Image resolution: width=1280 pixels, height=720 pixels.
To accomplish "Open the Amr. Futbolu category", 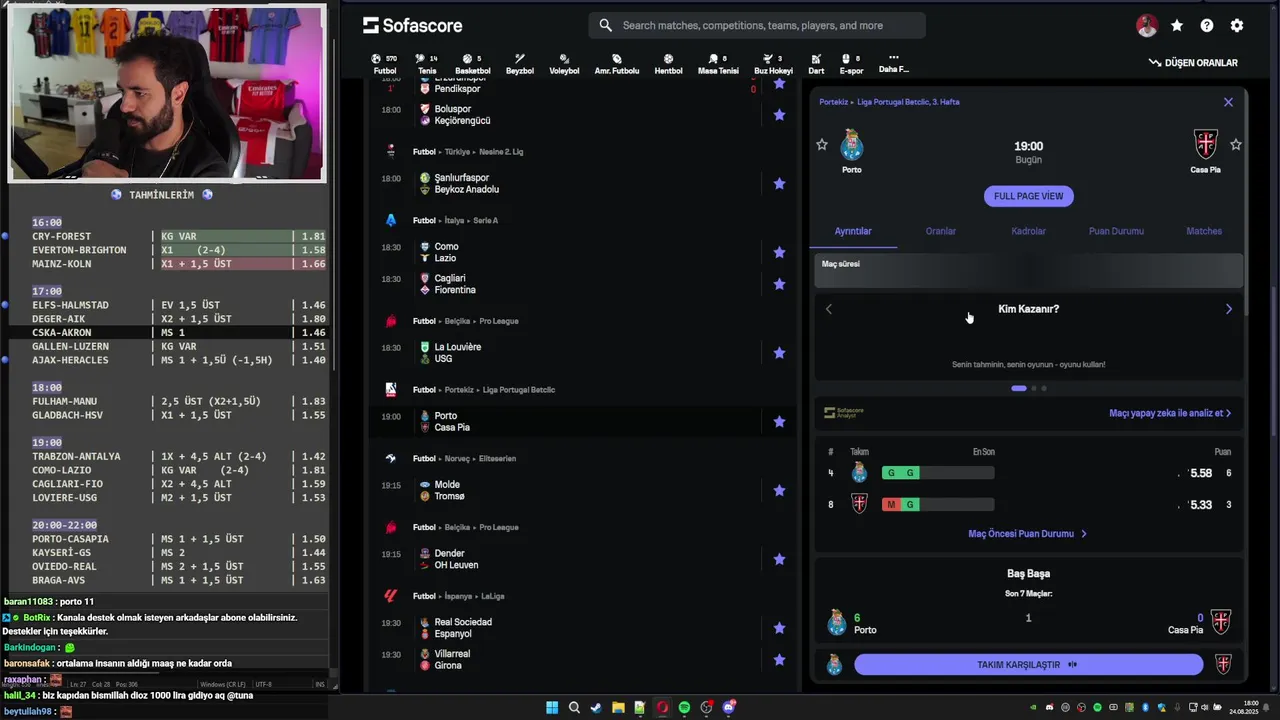I will click(x=617, y=64).
